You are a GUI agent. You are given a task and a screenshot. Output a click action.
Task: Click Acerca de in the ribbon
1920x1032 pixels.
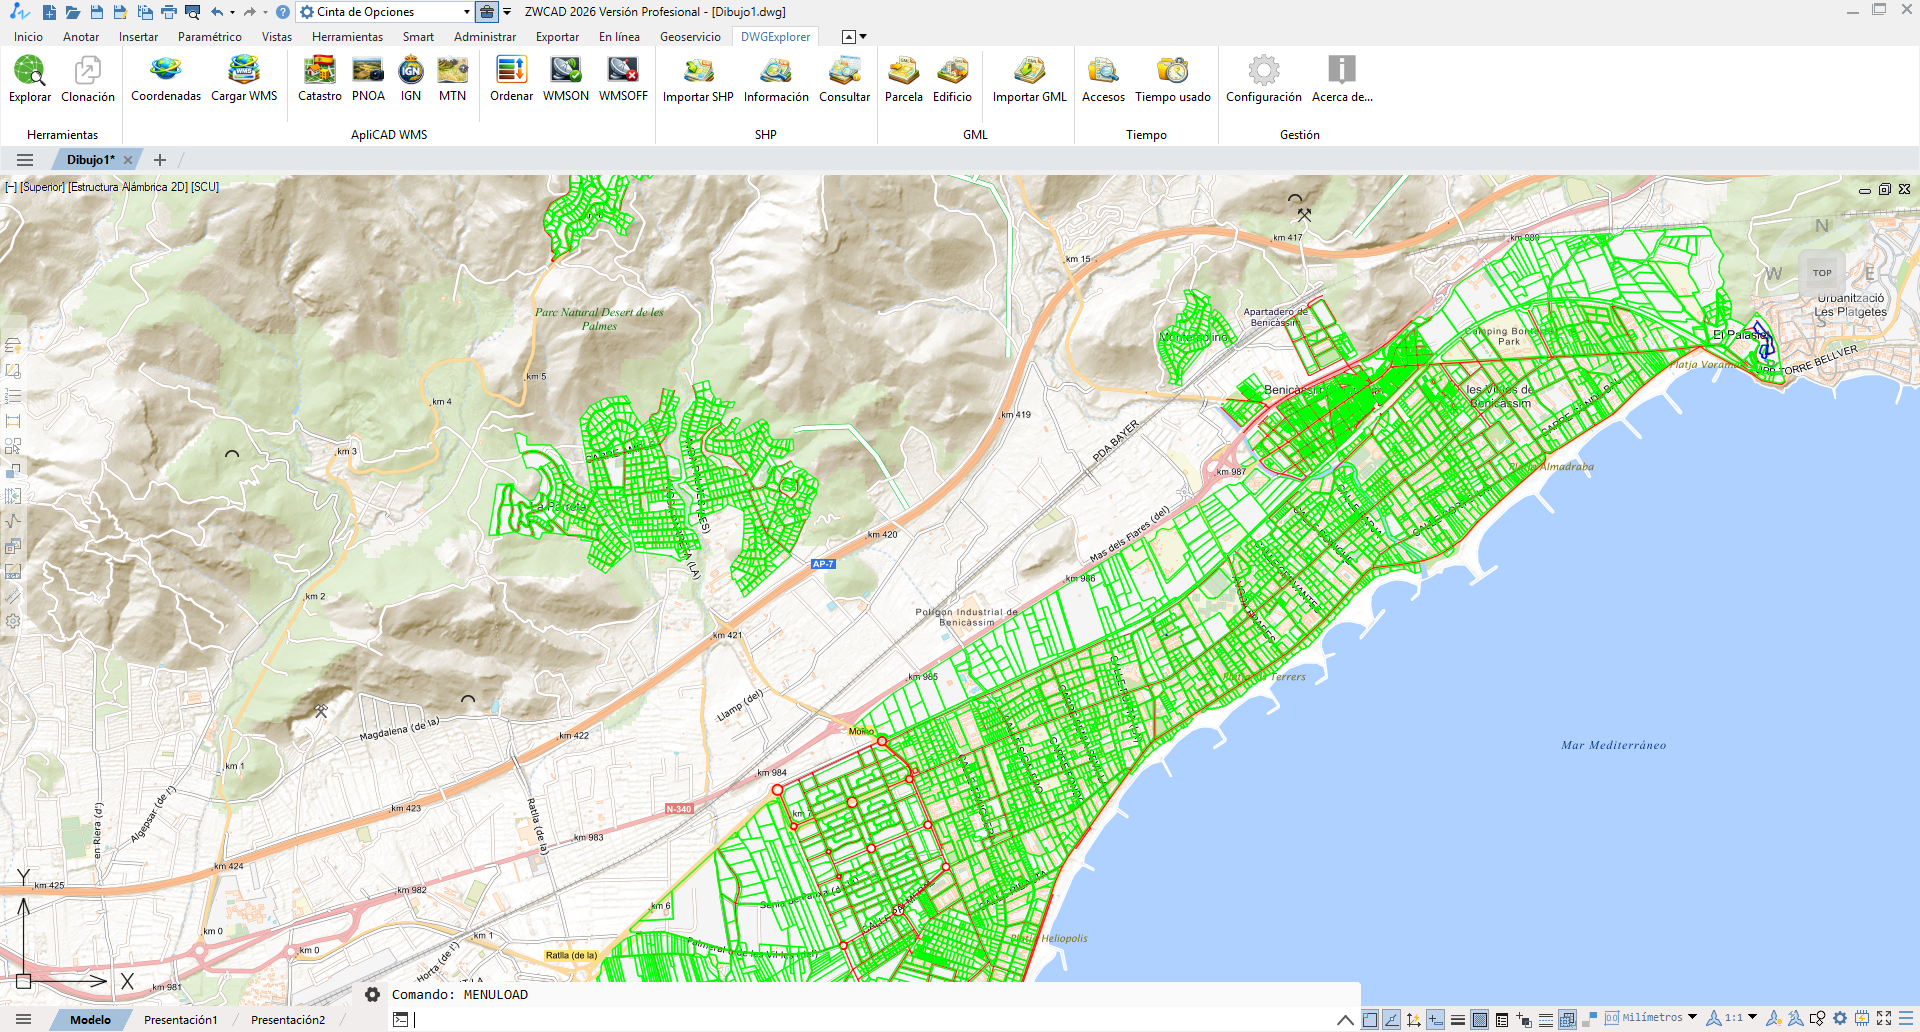tap(1340, 80)
